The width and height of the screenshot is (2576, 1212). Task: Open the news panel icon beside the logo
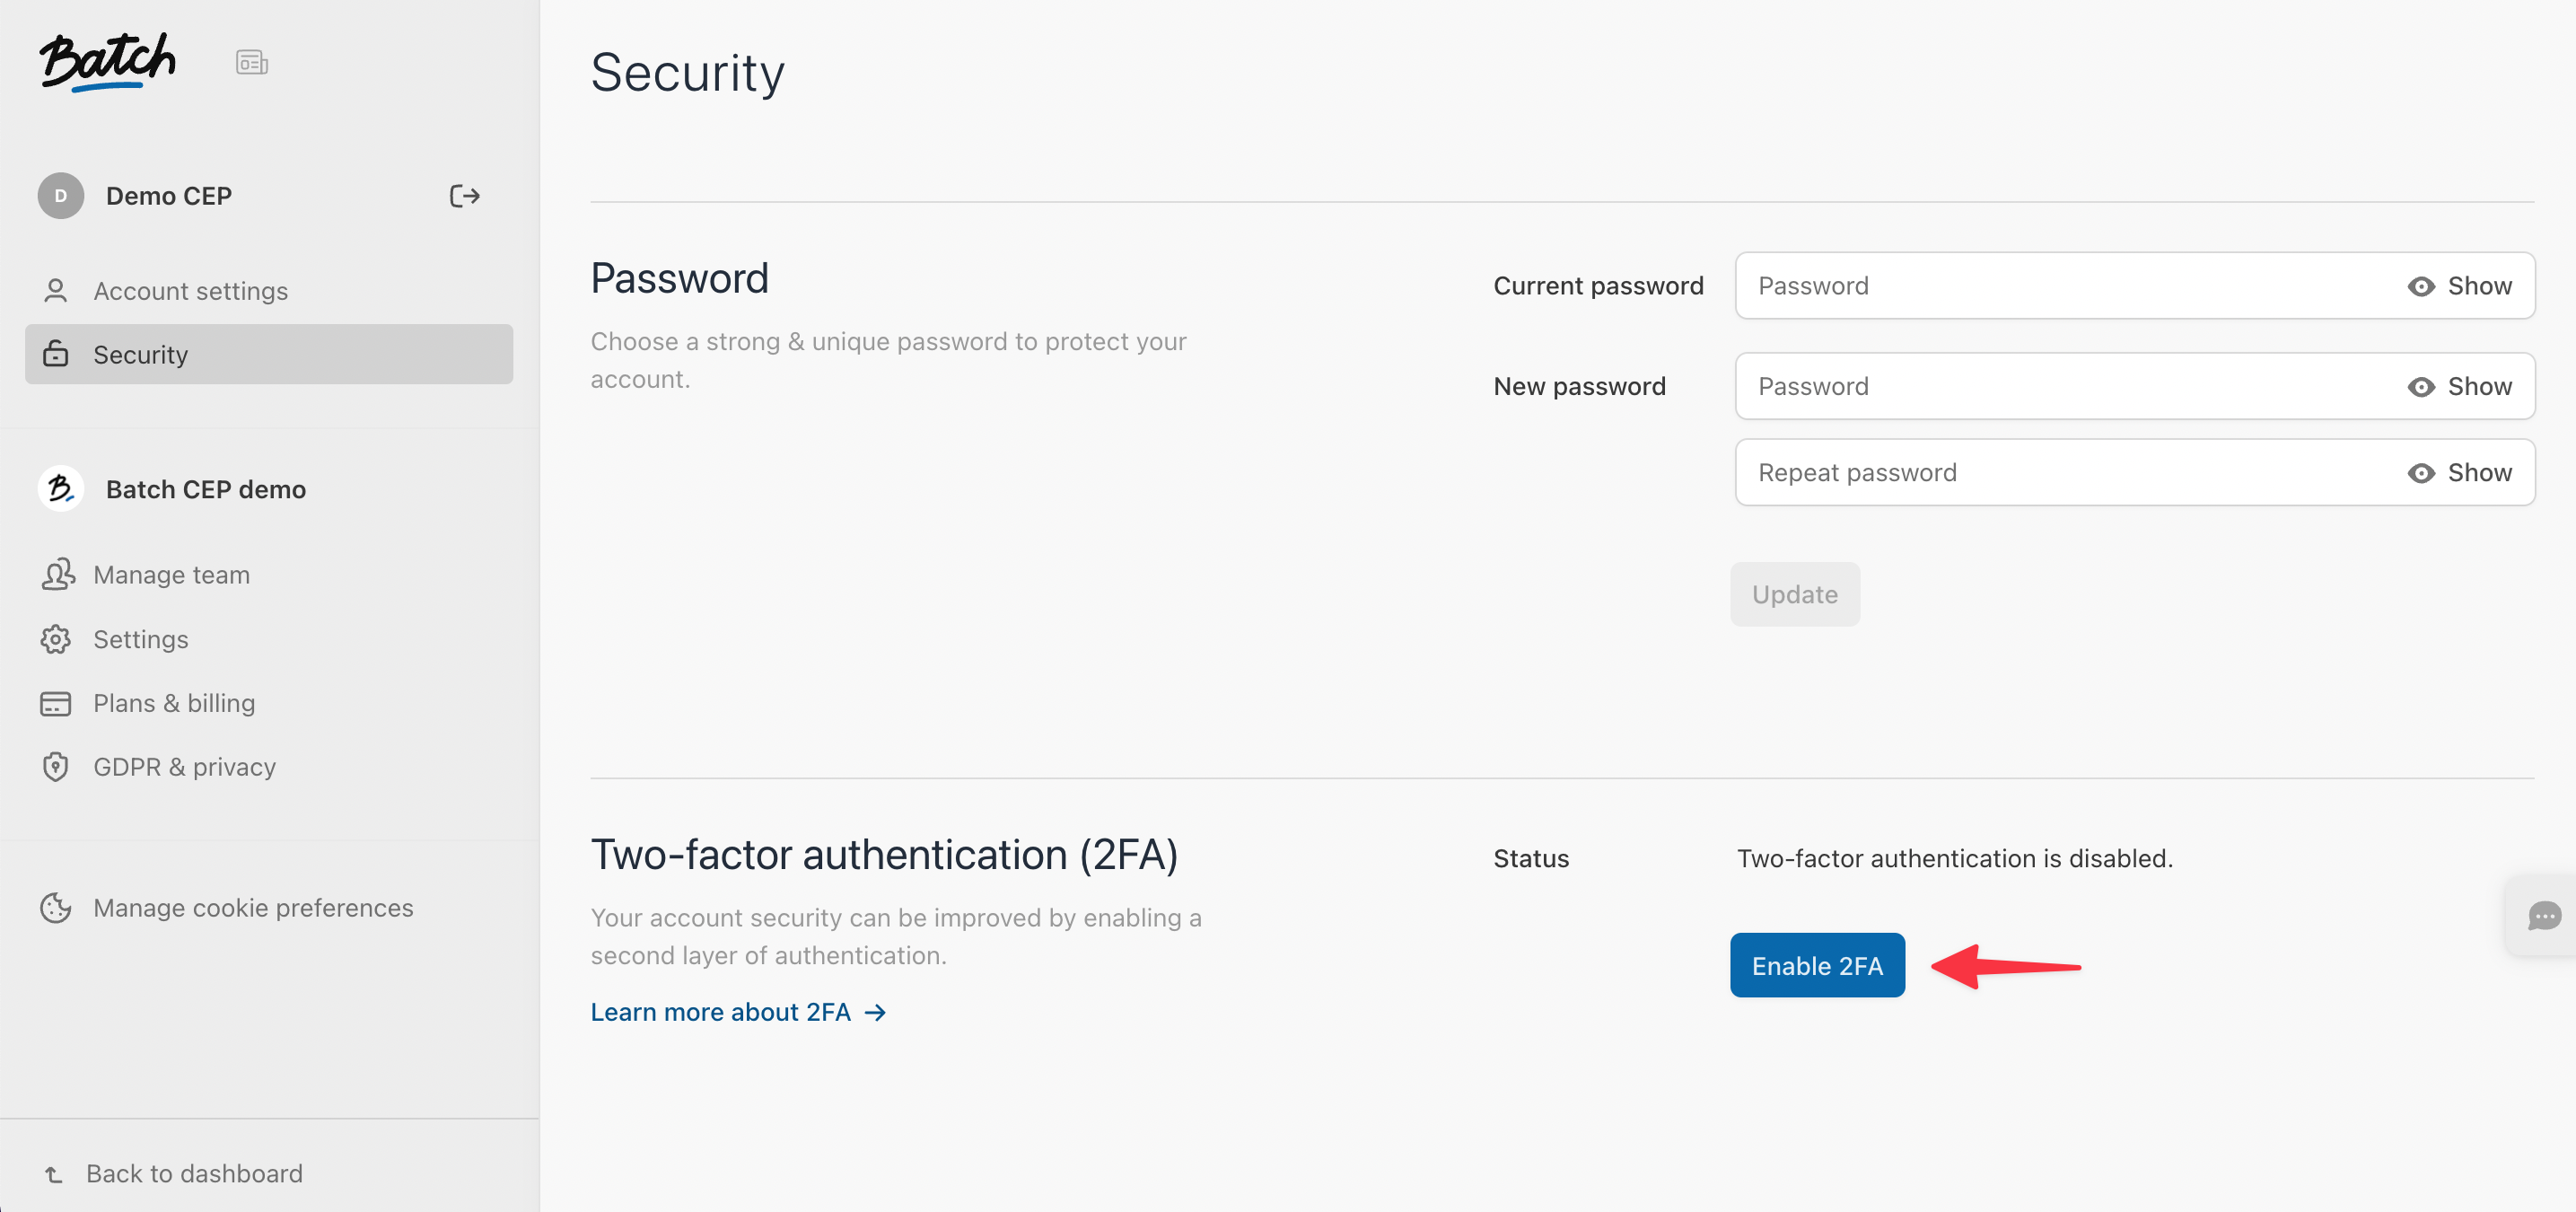[x=251, y=63]
